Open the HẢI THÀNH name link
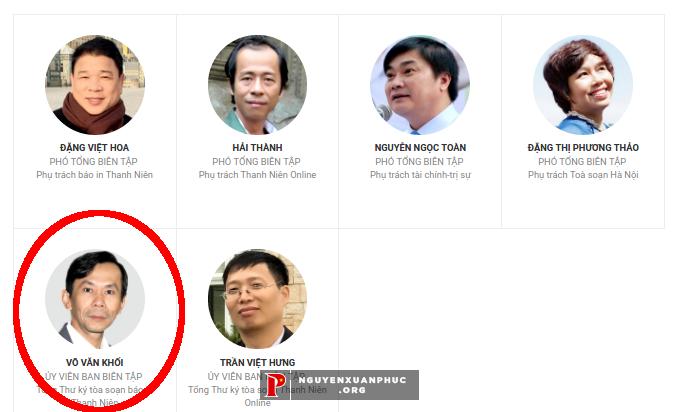 (x=258, y=147)
